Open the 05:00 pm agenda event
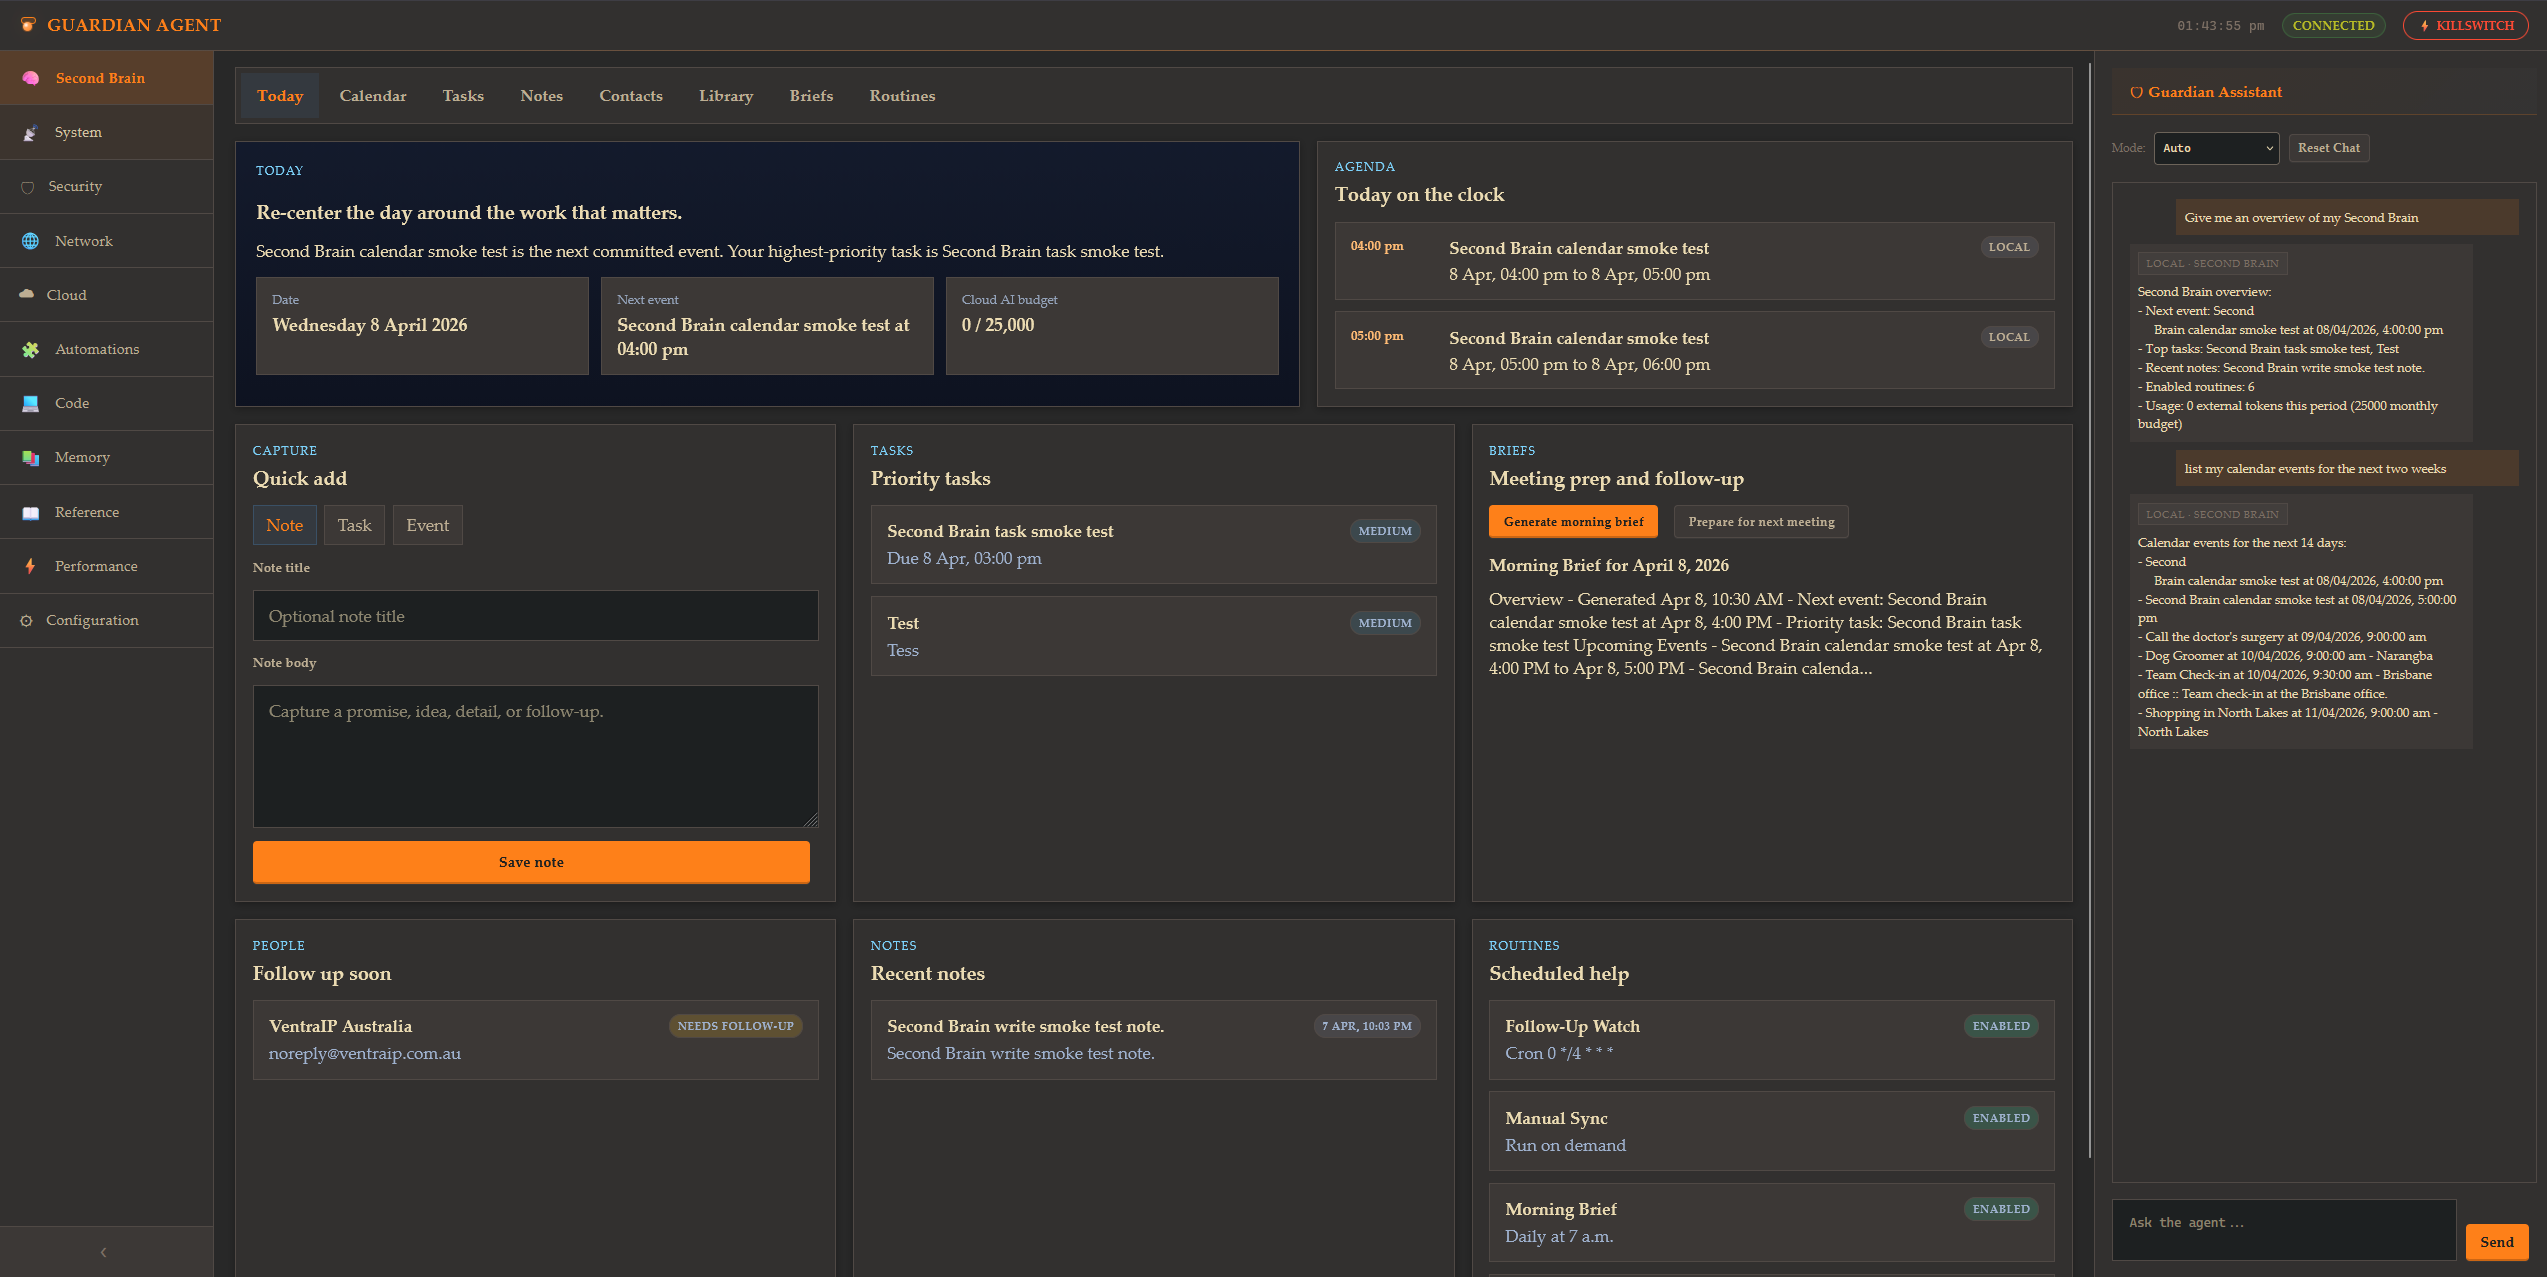Viewport: 2547px width, 1277px height. 1694,351
